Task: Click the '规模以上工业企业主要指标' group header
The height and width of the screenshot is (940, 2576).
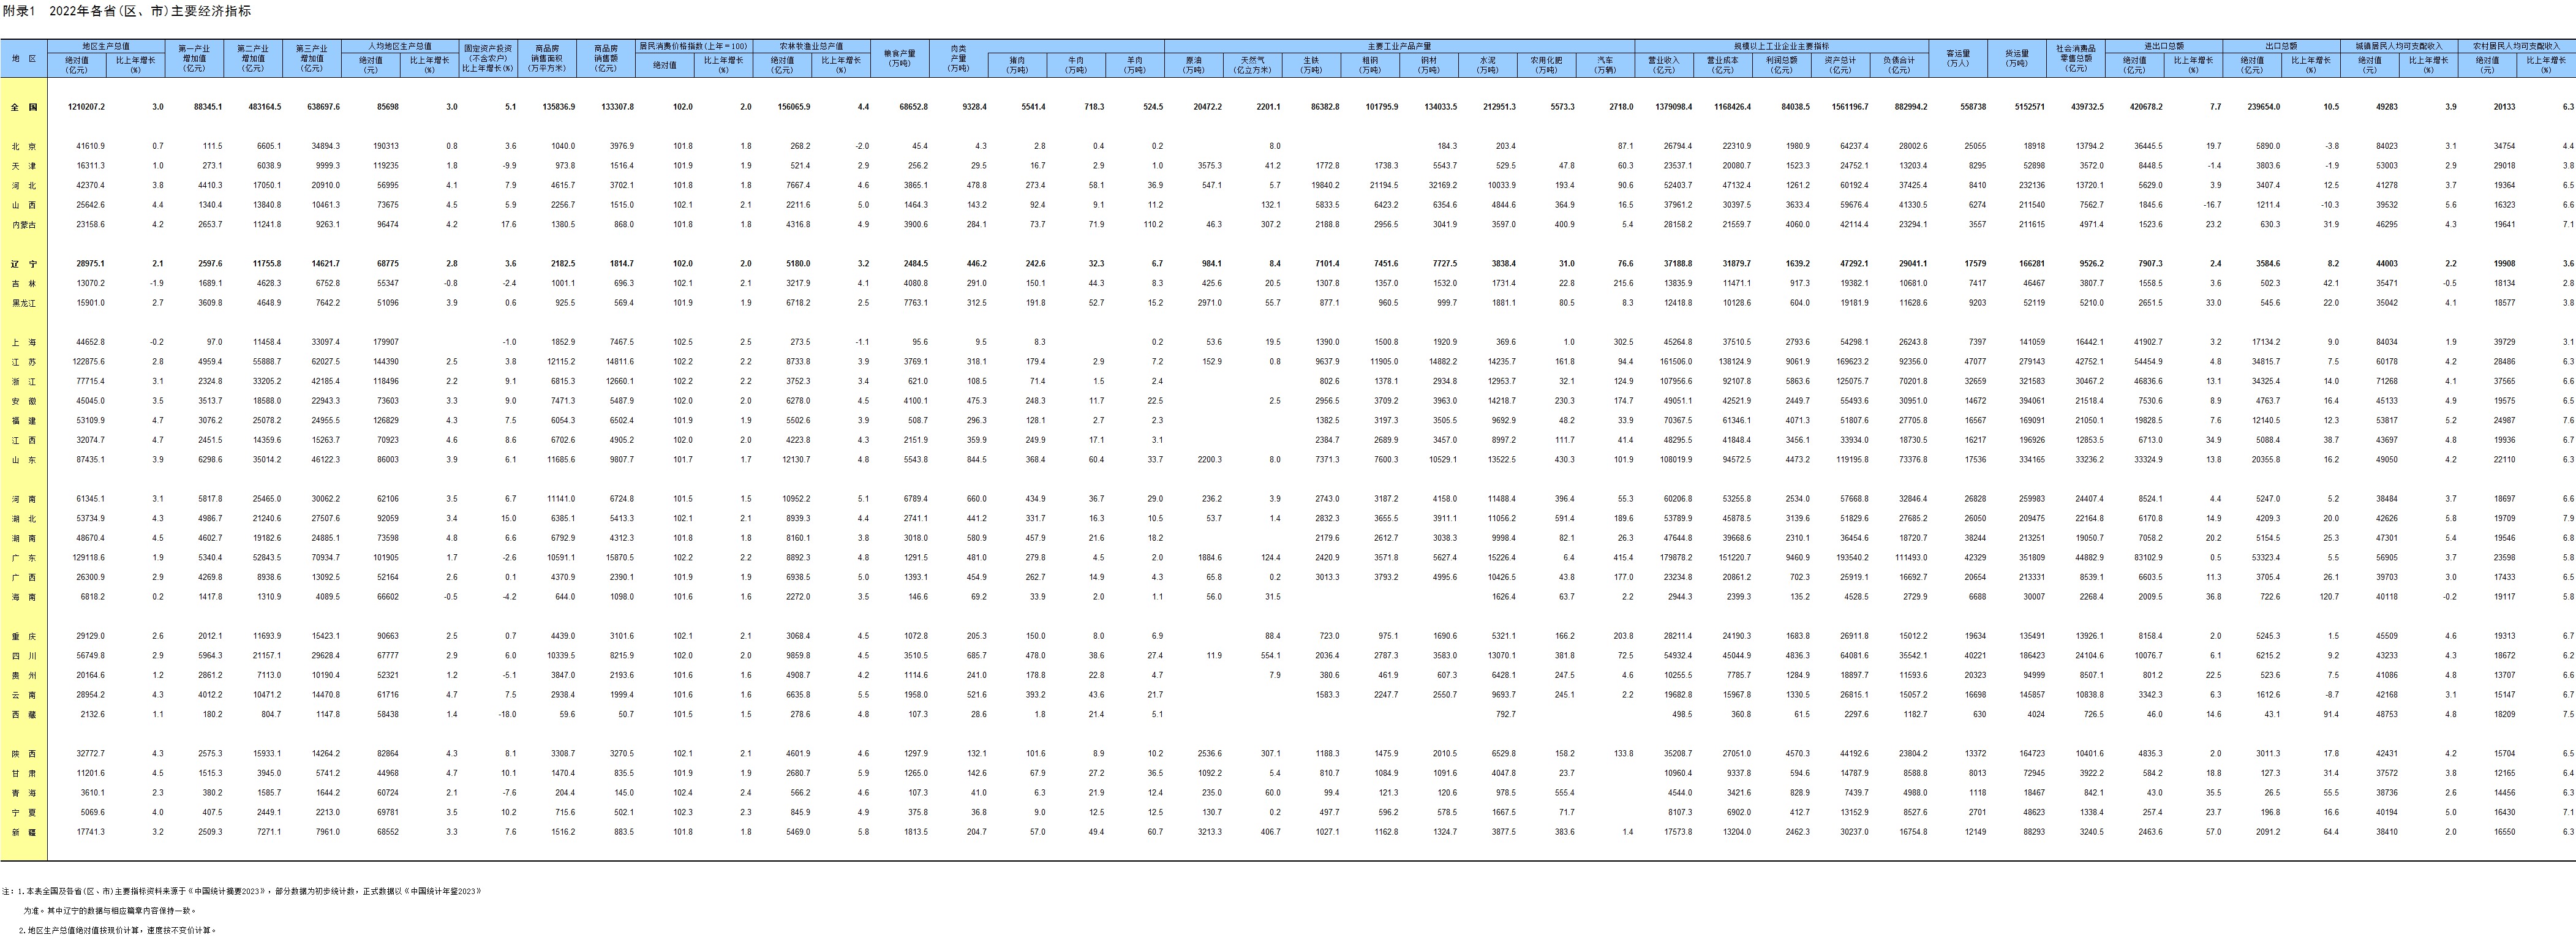Action: pos(1782,46)
